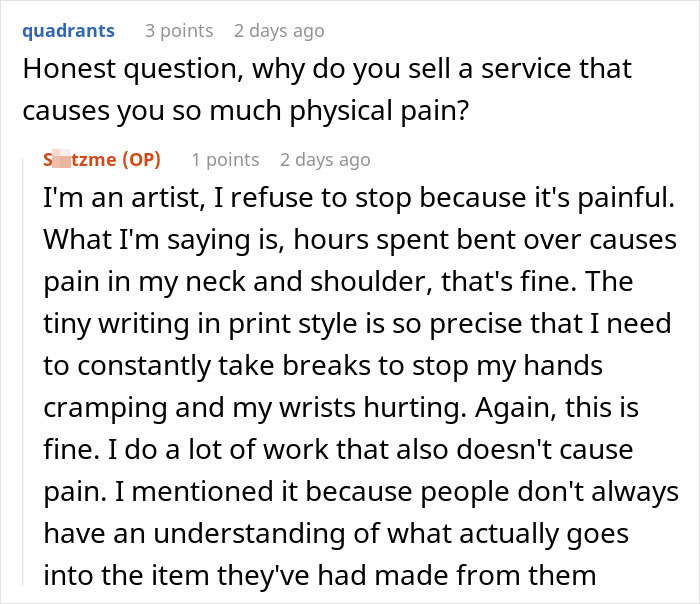Open timestamp link on quadrants' comment
The width and height of the screenshot is (700, 604).
(279, 31)
